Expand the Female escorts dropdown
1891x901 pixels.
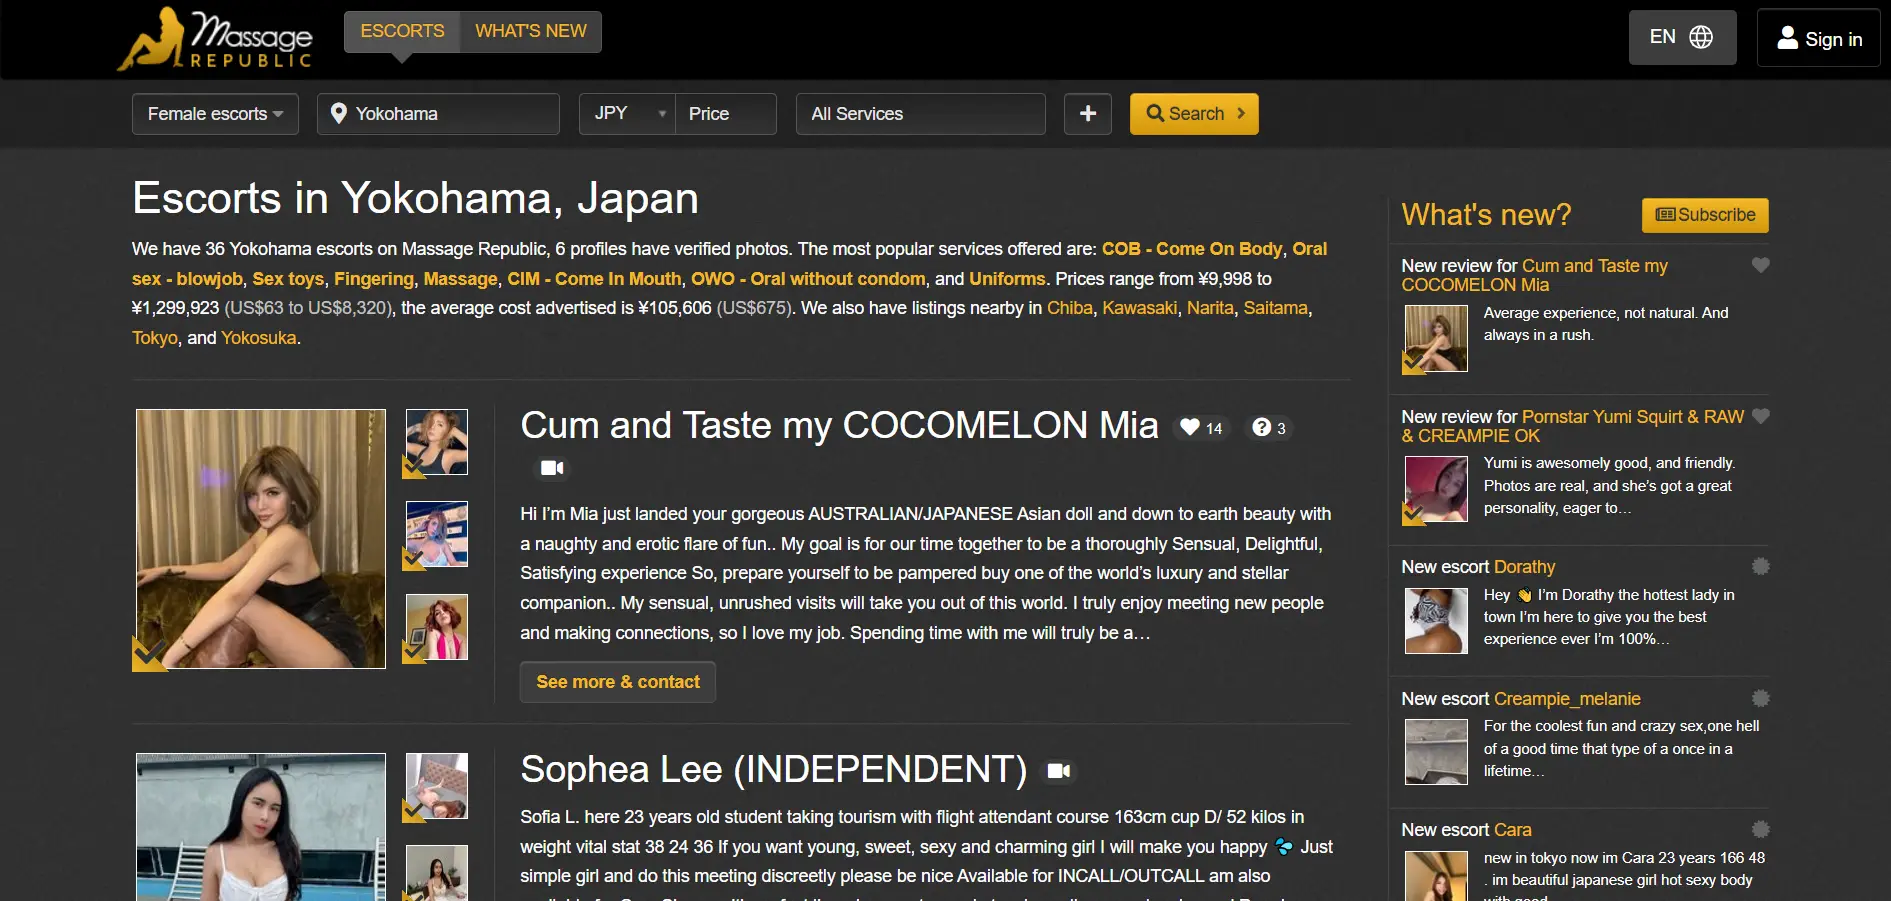[215, 114]
